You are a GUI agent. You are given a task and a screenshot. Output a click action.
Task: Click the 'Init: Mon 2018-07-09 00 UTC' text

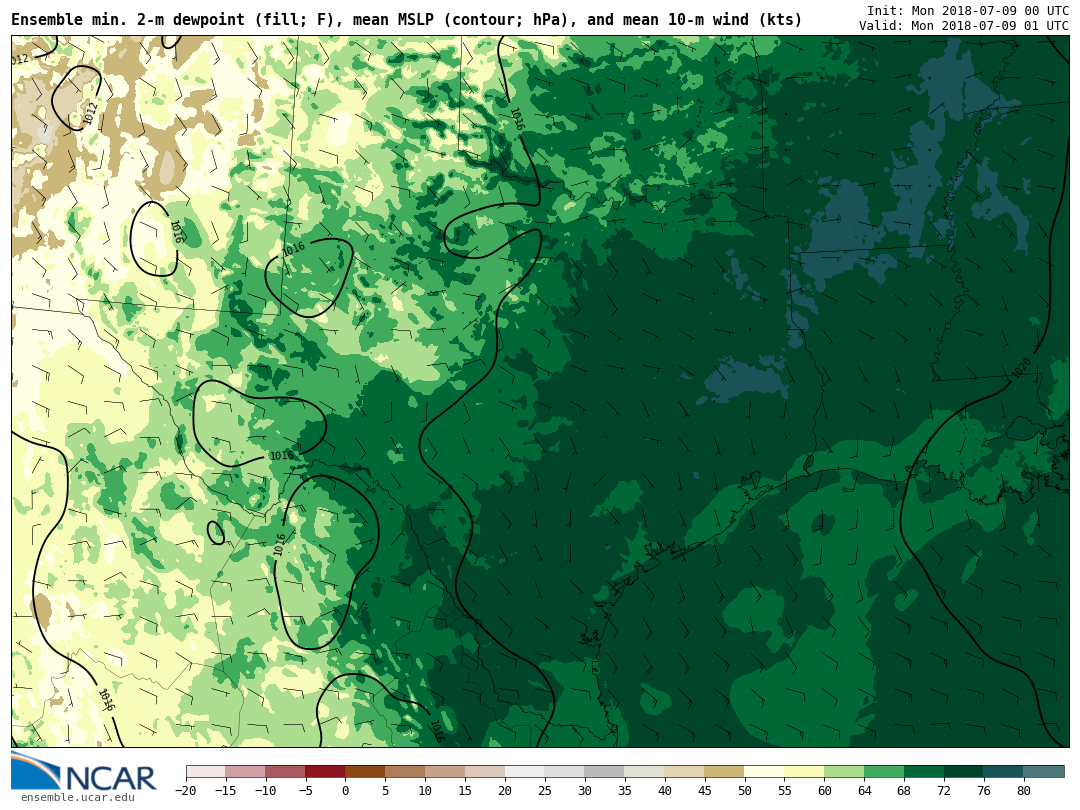click(968, 10)
